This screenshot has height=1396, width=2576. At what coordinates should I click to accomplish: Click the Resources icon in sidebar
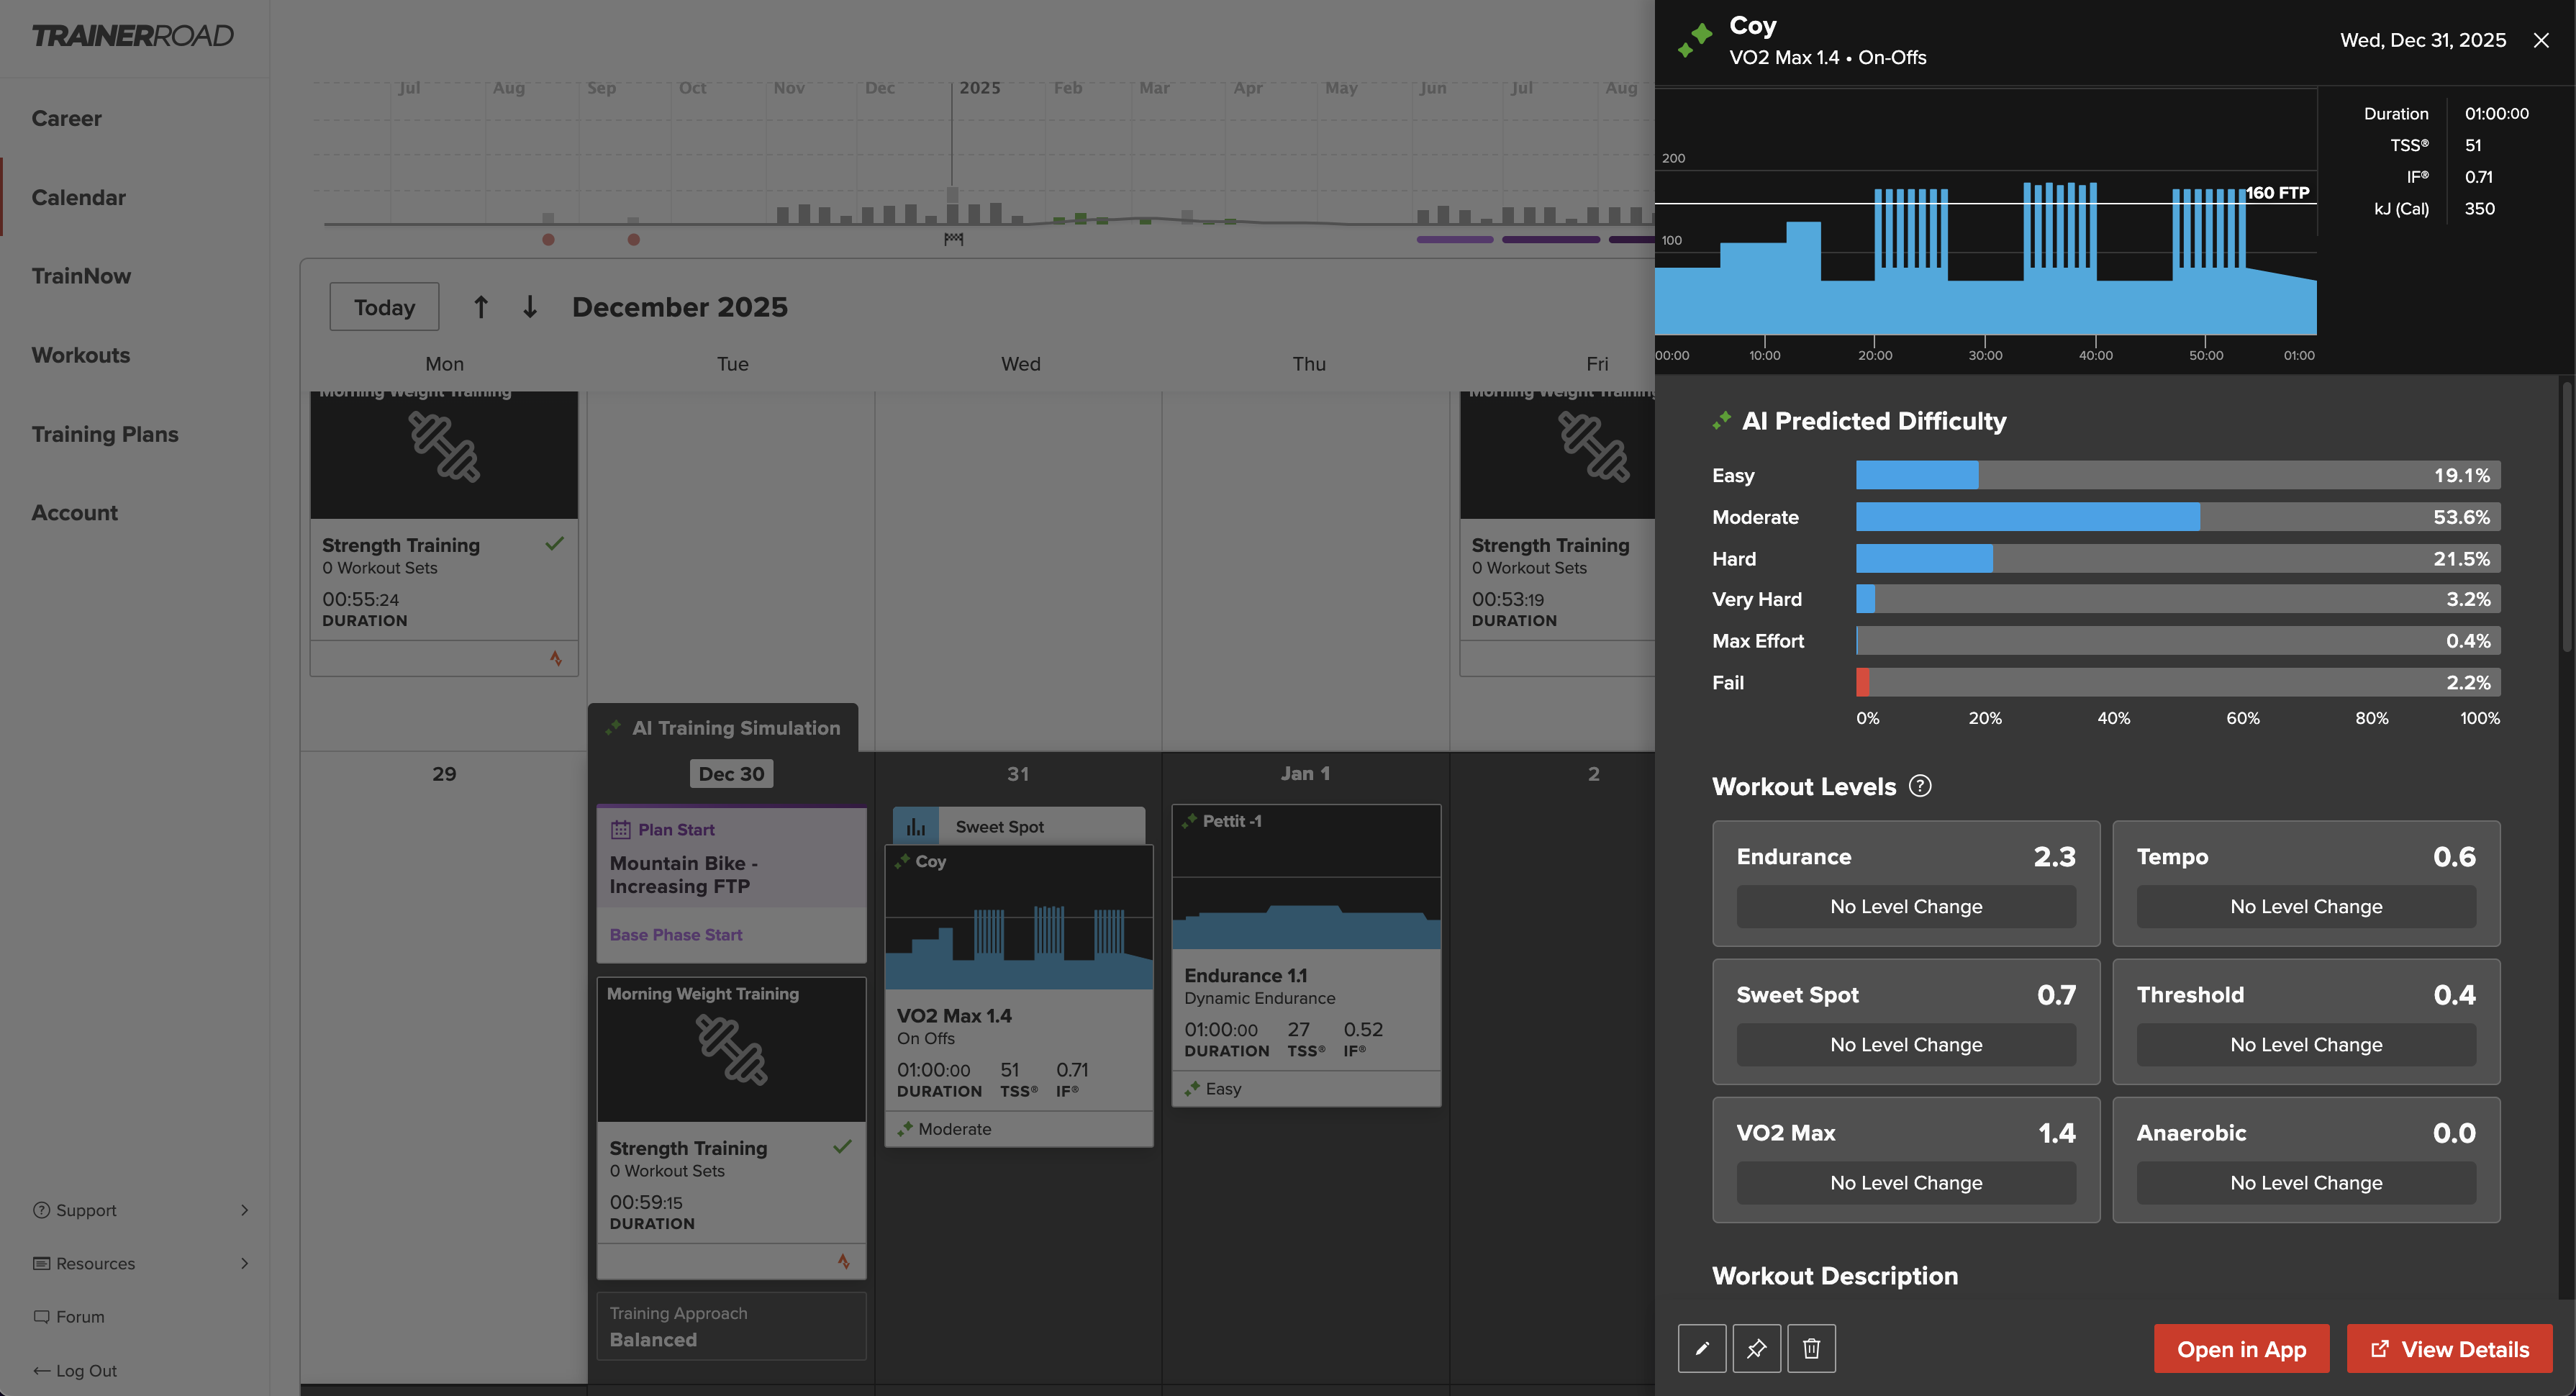(x=41, y=1263)
